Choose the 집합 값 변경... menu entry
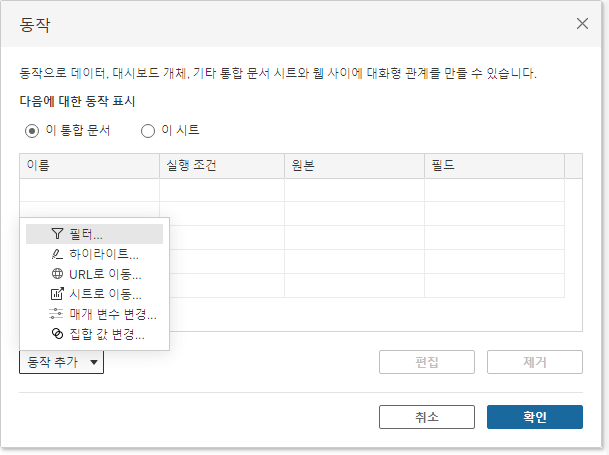Viewport: 609px width, 455px height. (94, 334)
